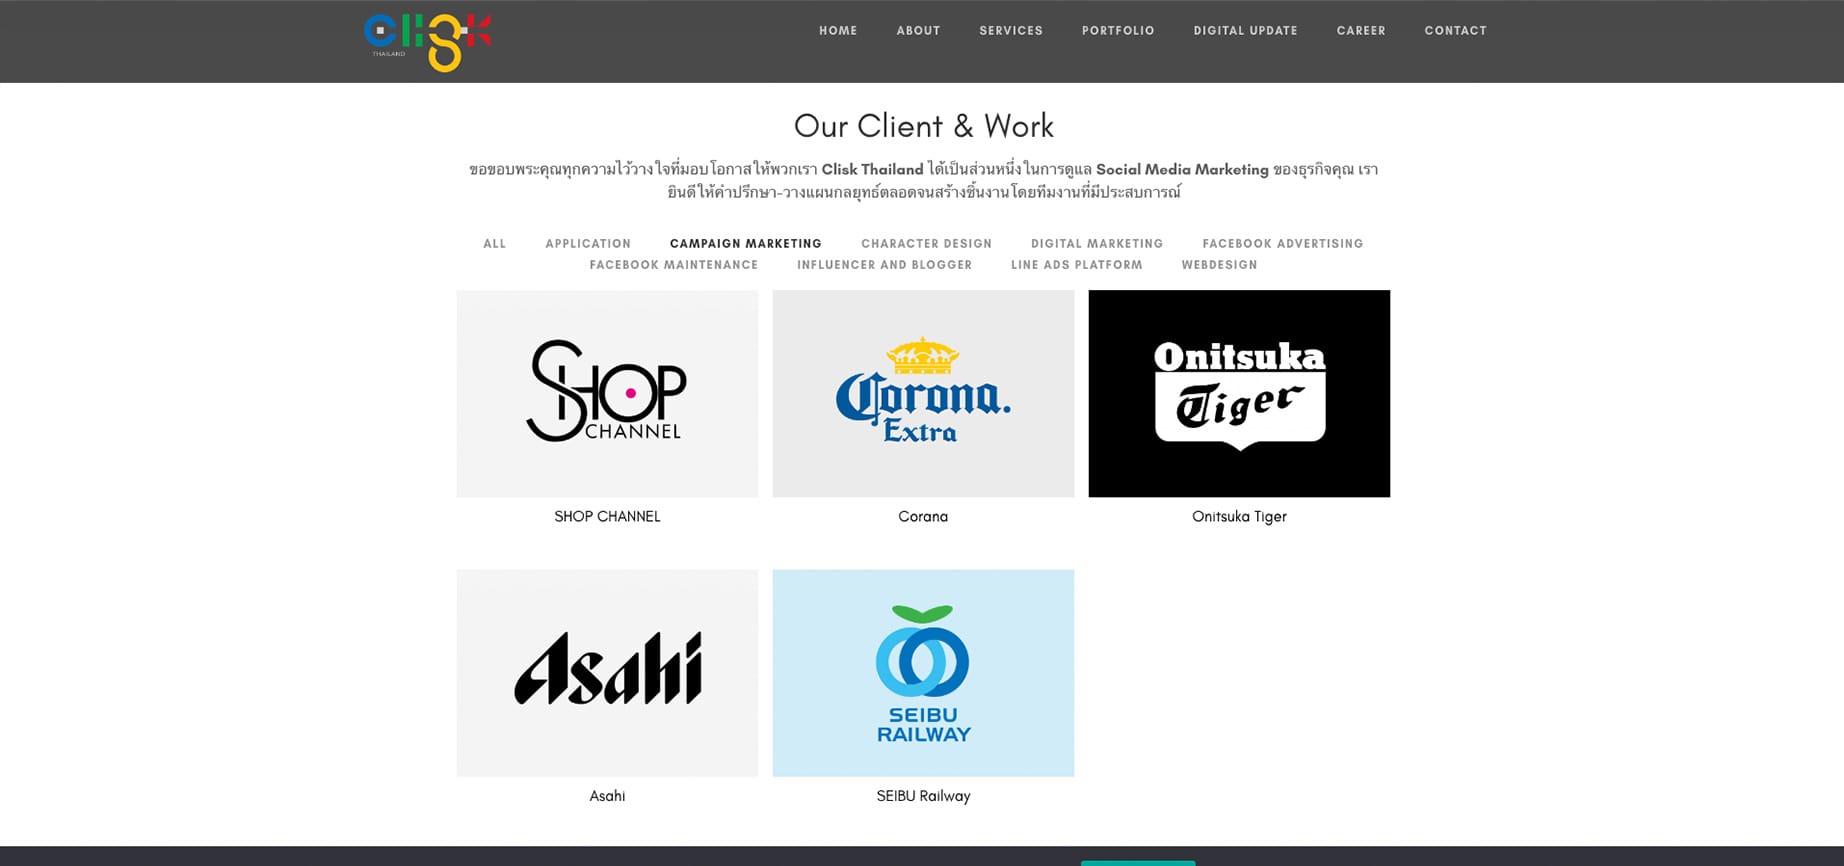Viewport: 1844px width, 866px height.
Task: Open the About page
Action: click(918, 31)
